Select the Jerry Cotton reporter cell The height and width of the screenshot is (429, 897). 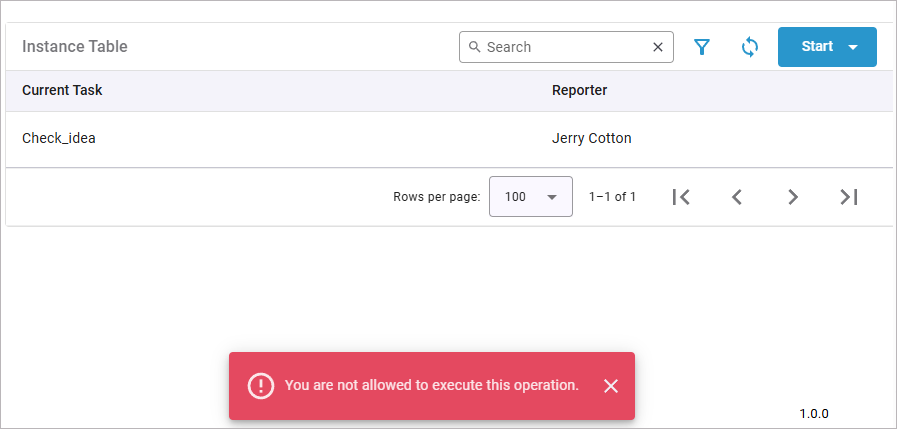(x=591, y=139)
